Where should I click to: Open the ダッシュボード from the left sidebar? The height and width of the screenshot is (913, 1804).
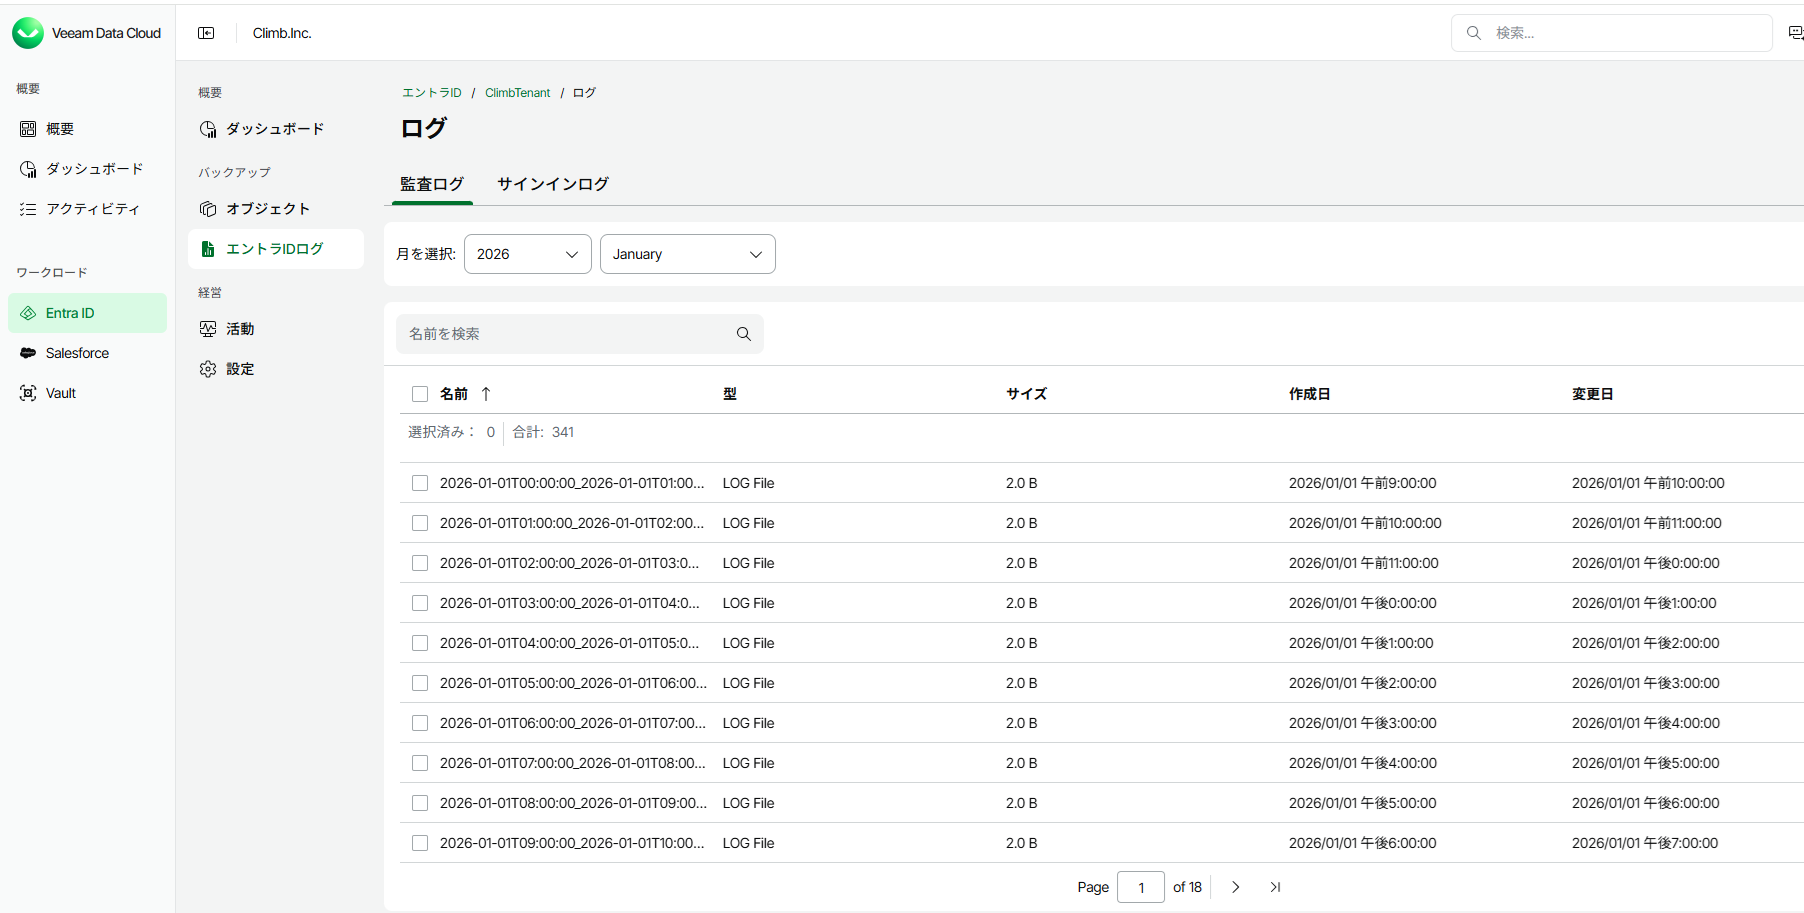[x=93, y=168]
